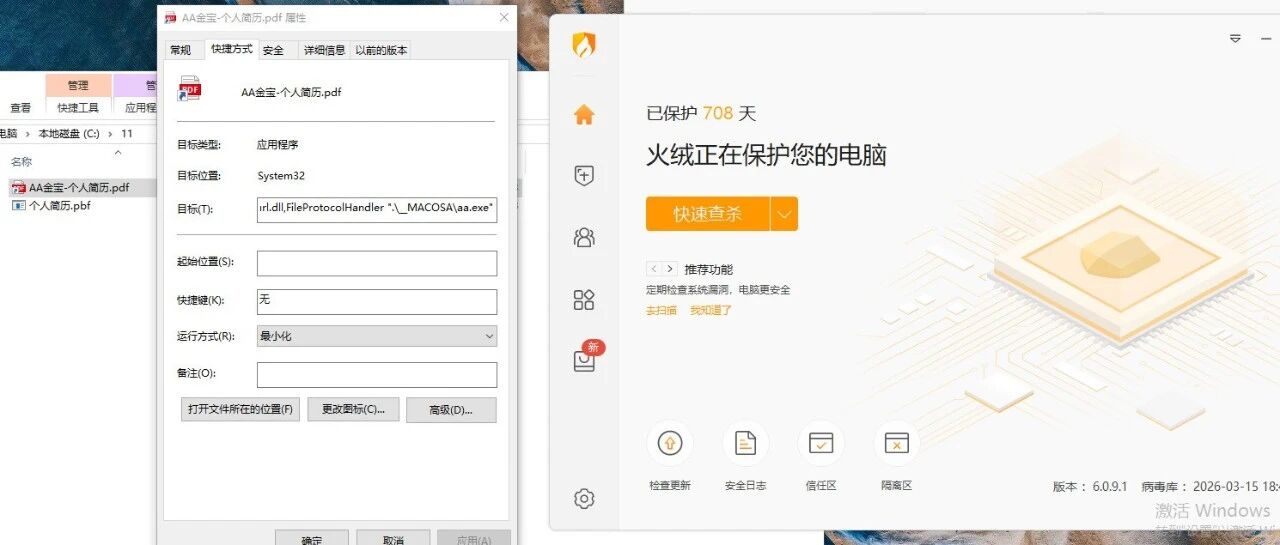Open the security tools grid icon
This screenshot has height=545, width=1280.
coord(584,299)
